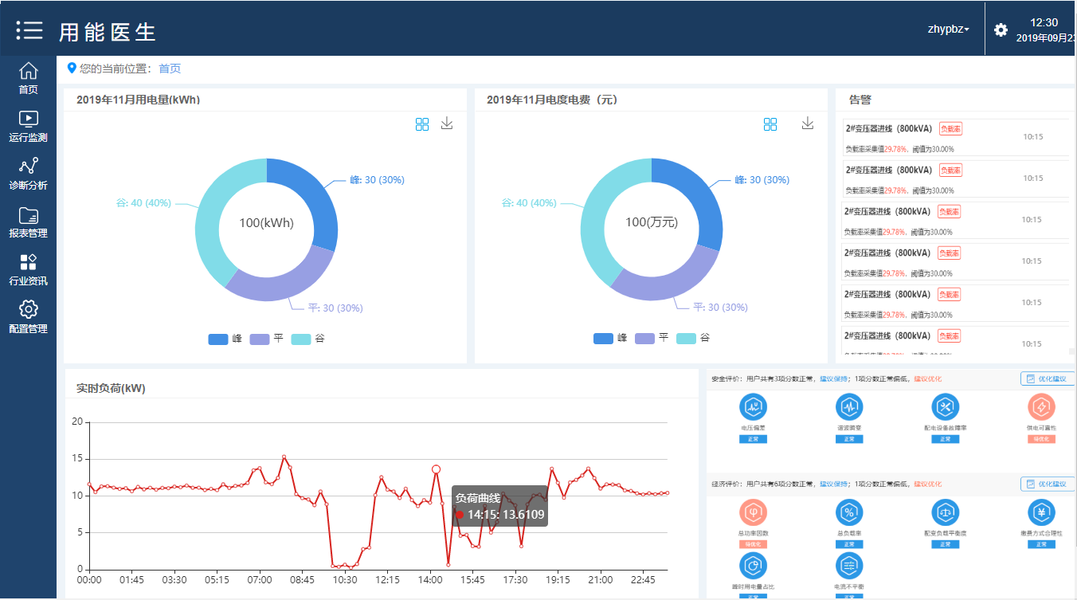Toggle 平 legend in 用电量 chart
Screen dimensions: 1077x600
point(267,338)
